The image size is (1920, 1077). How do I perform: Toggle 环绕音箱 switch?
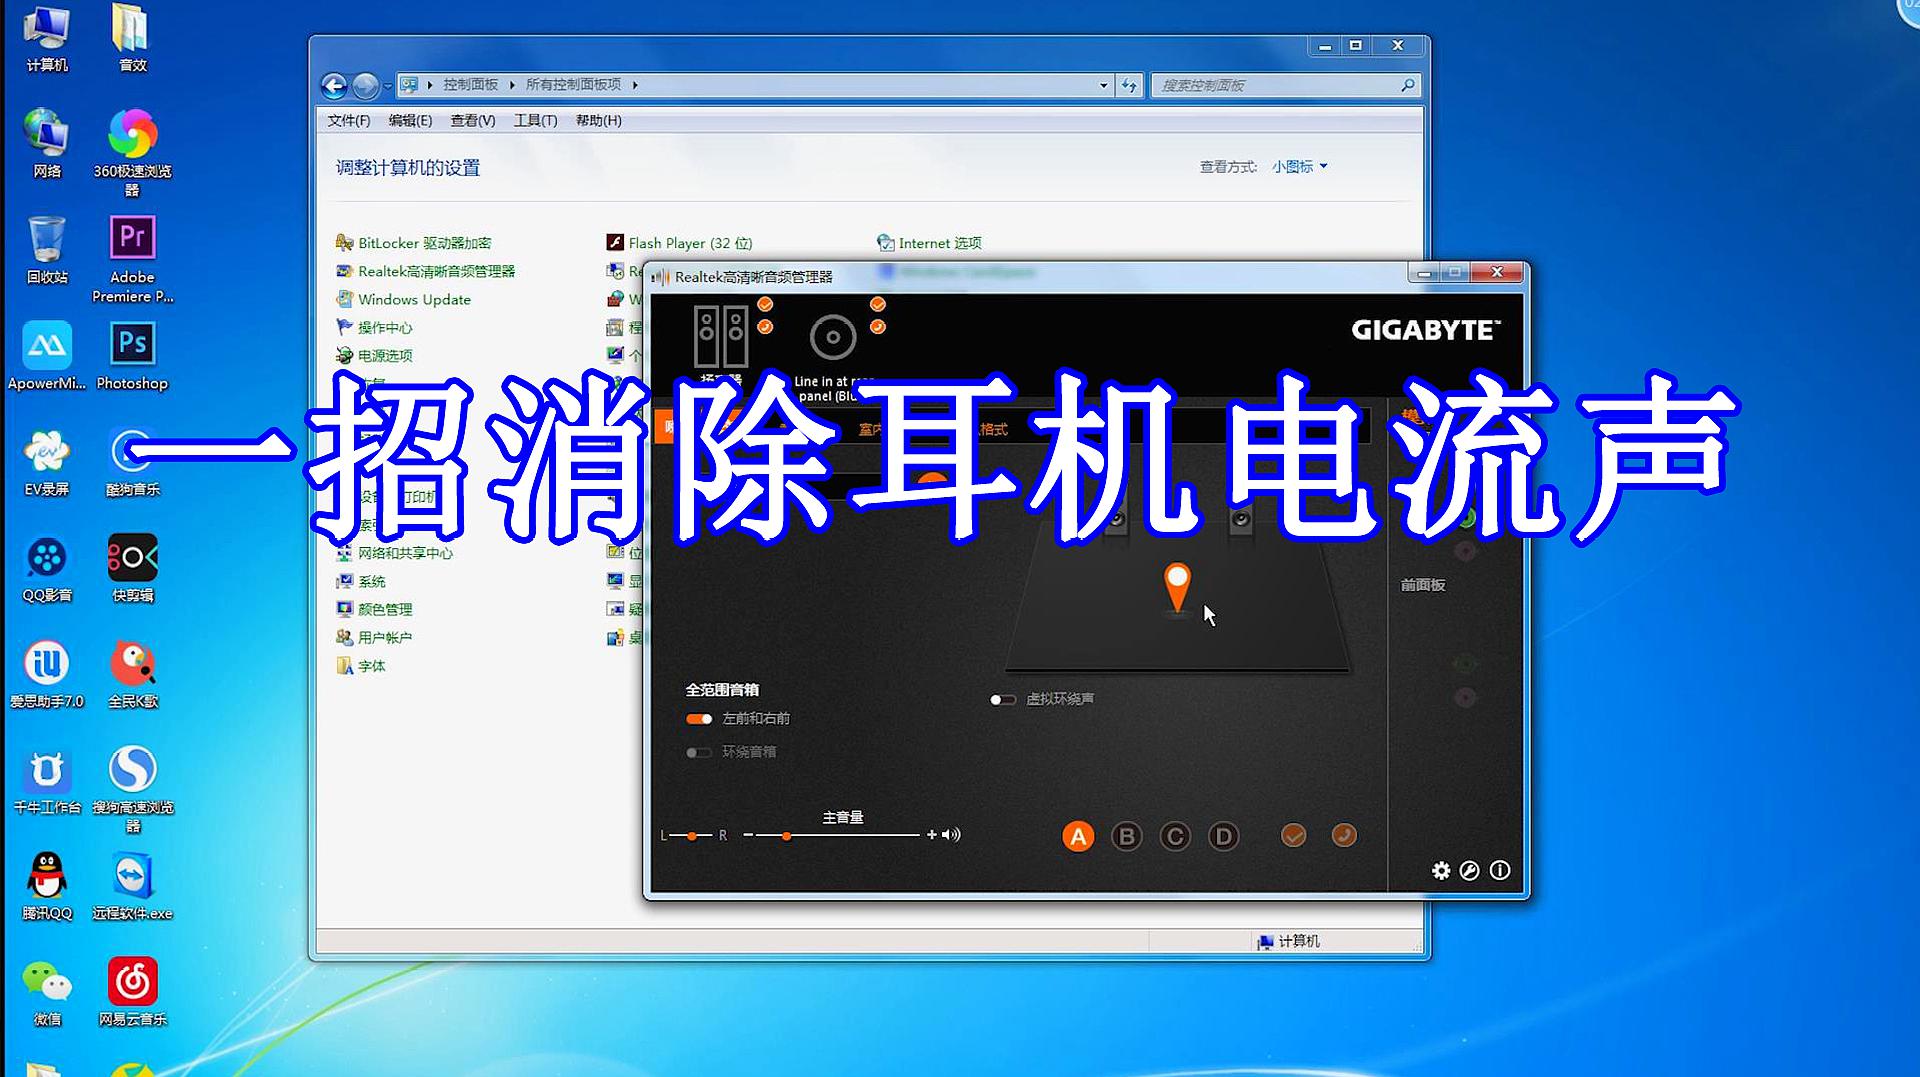[699, 752]
